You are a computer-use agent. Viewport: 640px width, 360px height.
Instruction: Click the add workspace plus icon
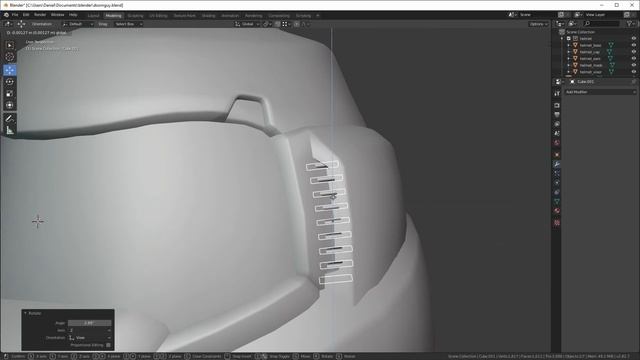[x=318, y=16]
